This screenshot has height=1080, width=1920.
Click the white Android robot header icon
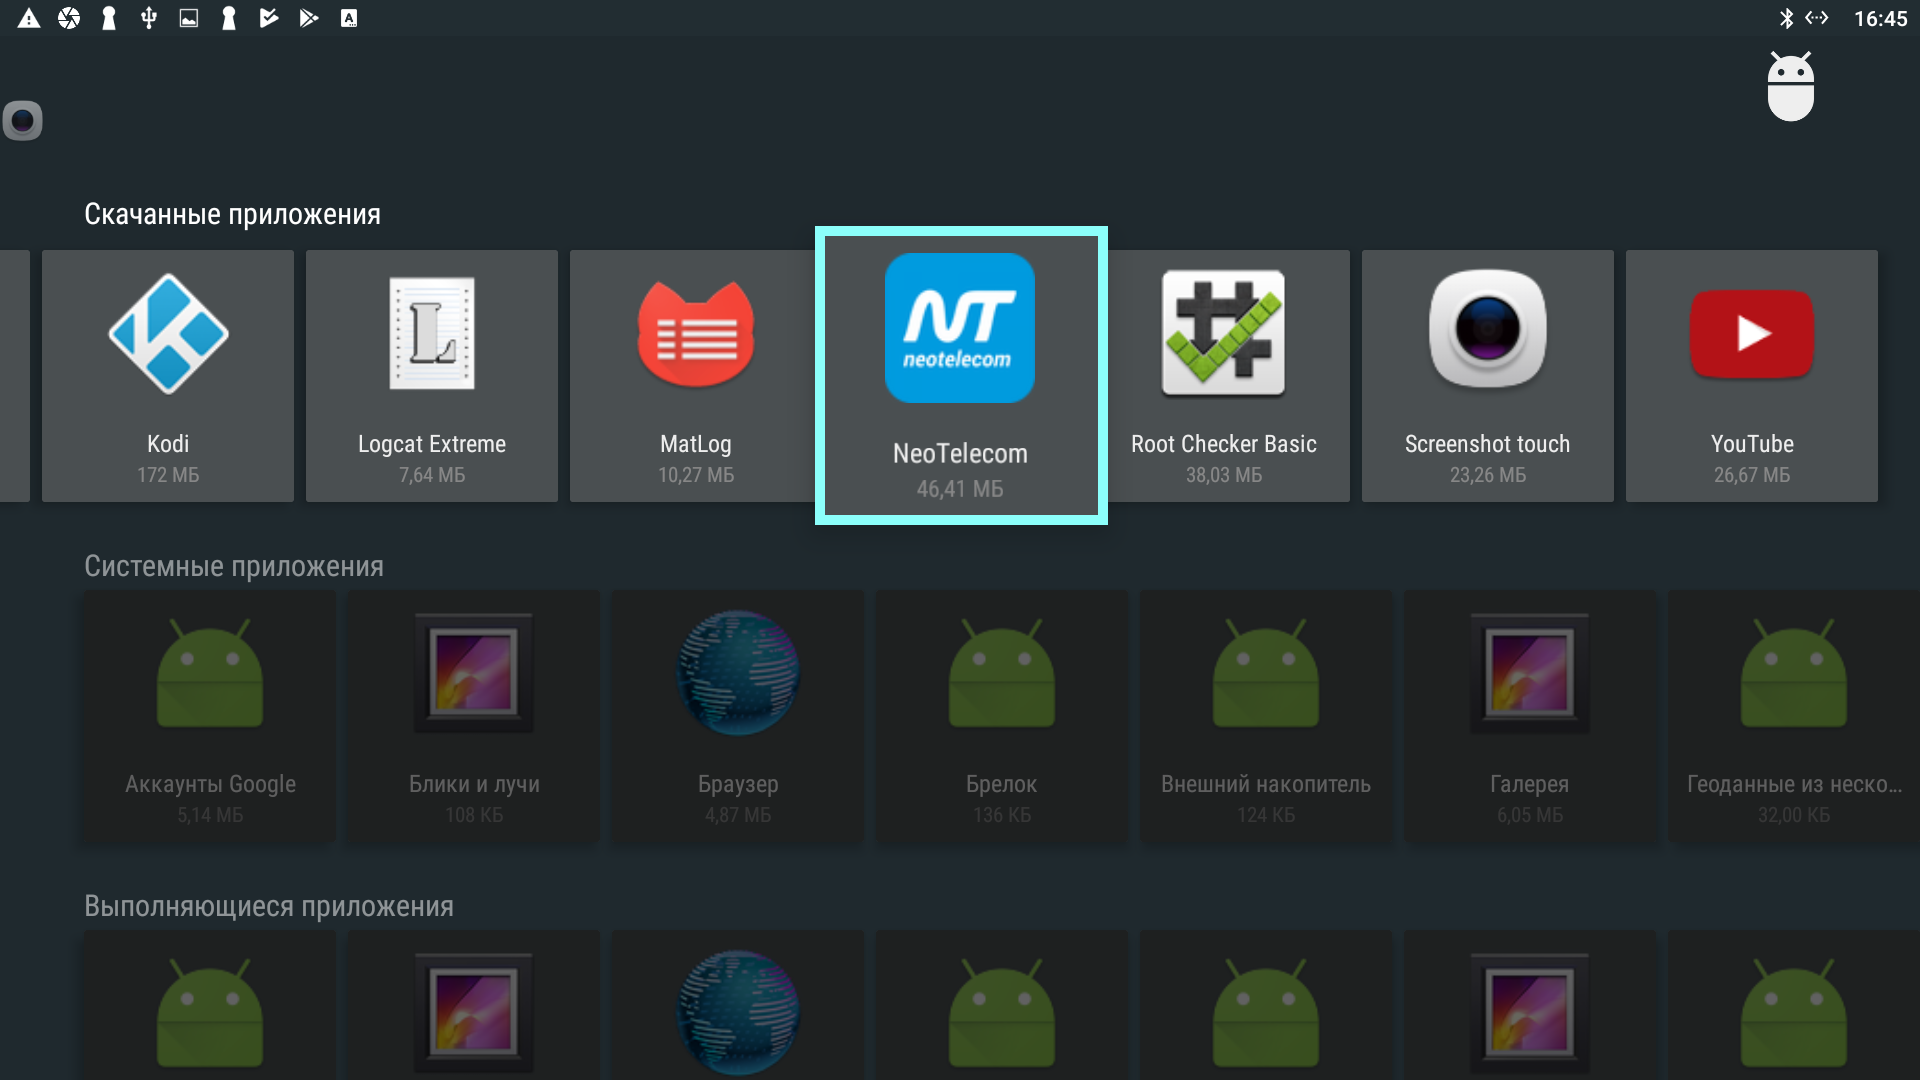(x=1791, y=86)
